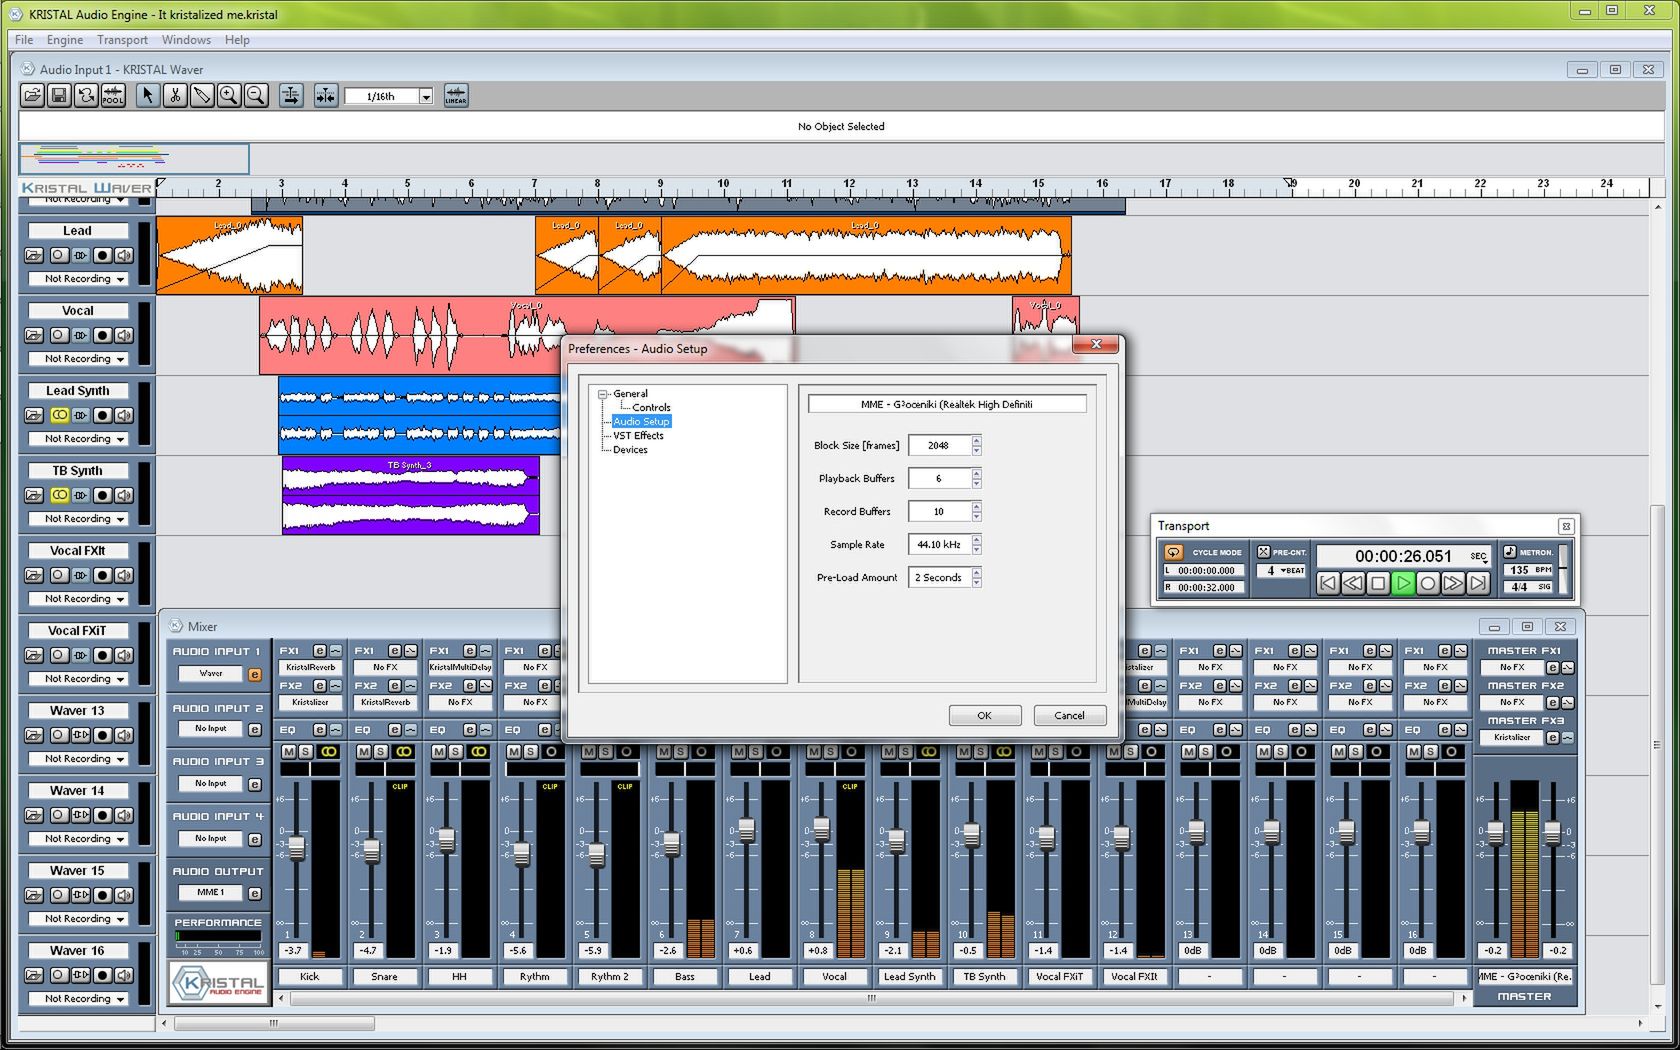Increase Playback Buffers stepper
Viewport: 1680px width, 1050px height.
point(977,473)
